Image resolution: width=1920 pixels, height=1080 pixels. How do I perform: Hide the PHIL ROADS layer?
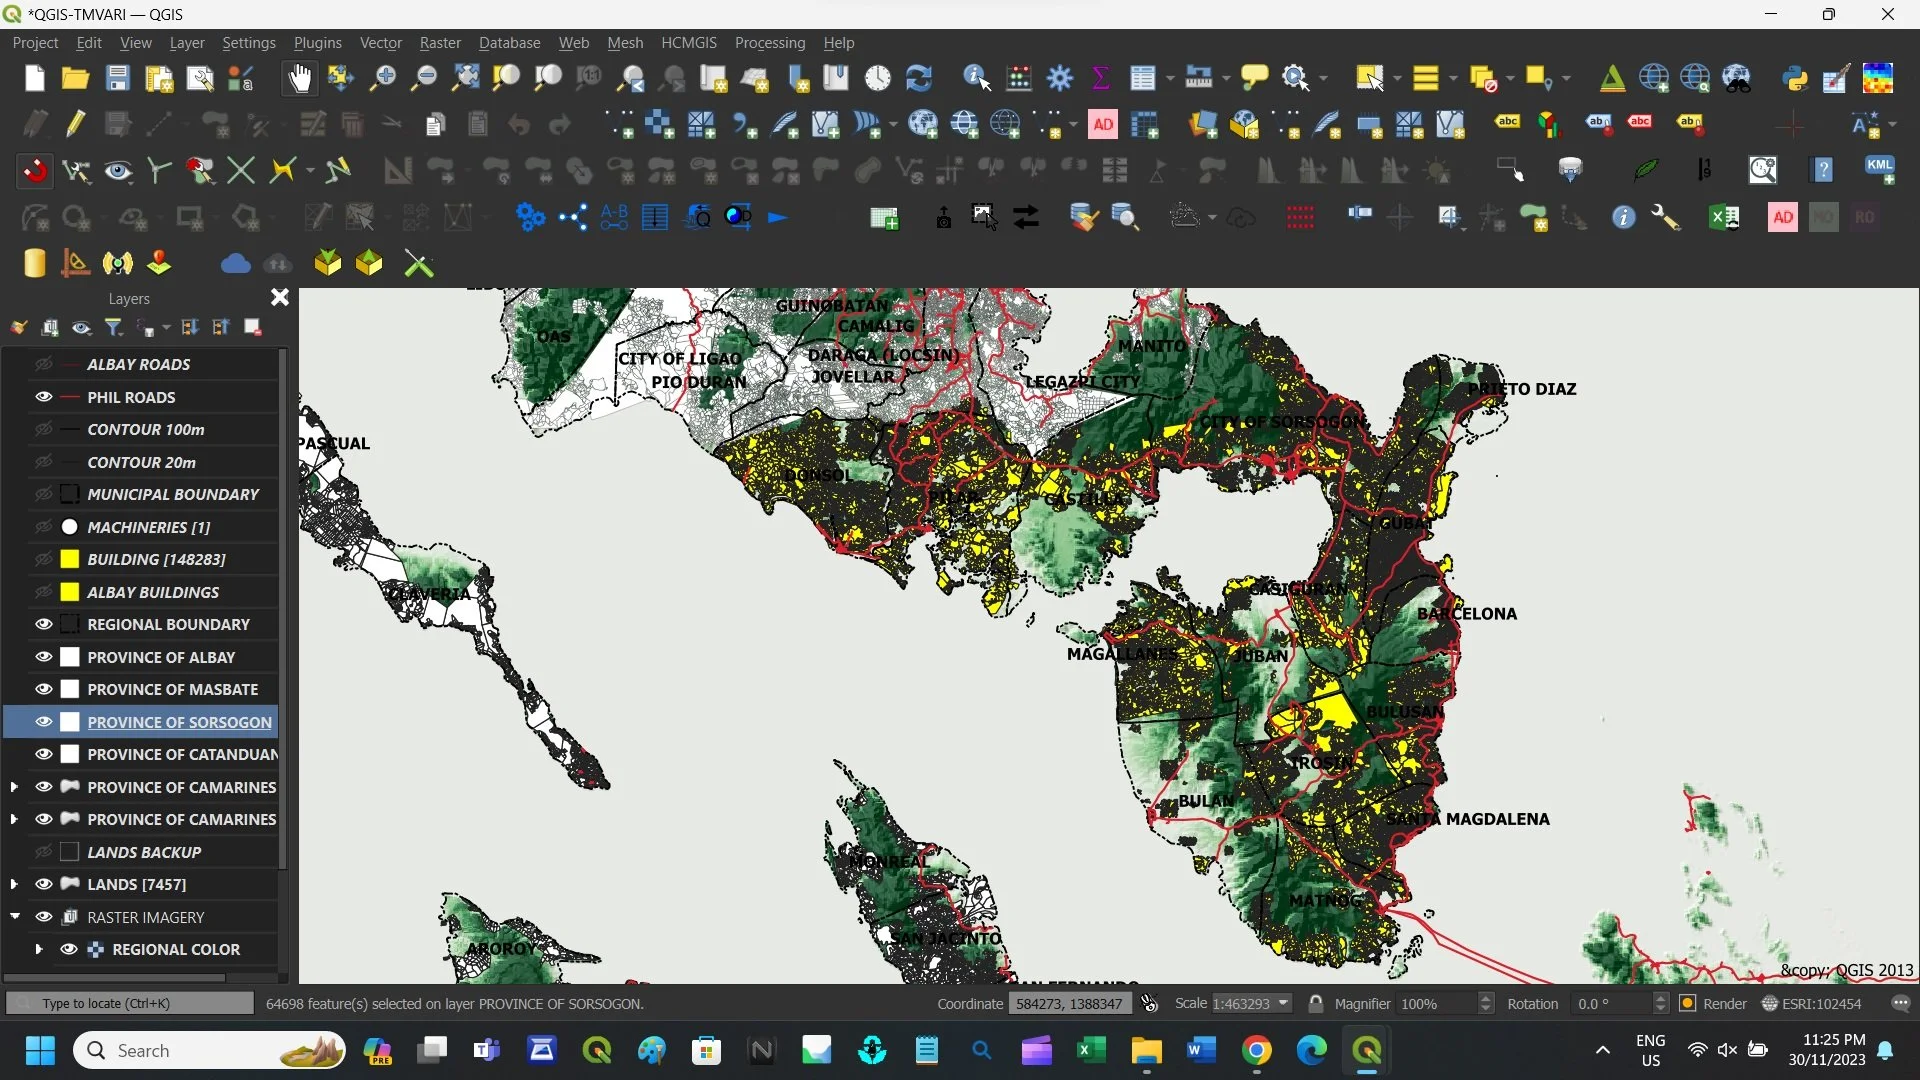(x=44, y=397)
